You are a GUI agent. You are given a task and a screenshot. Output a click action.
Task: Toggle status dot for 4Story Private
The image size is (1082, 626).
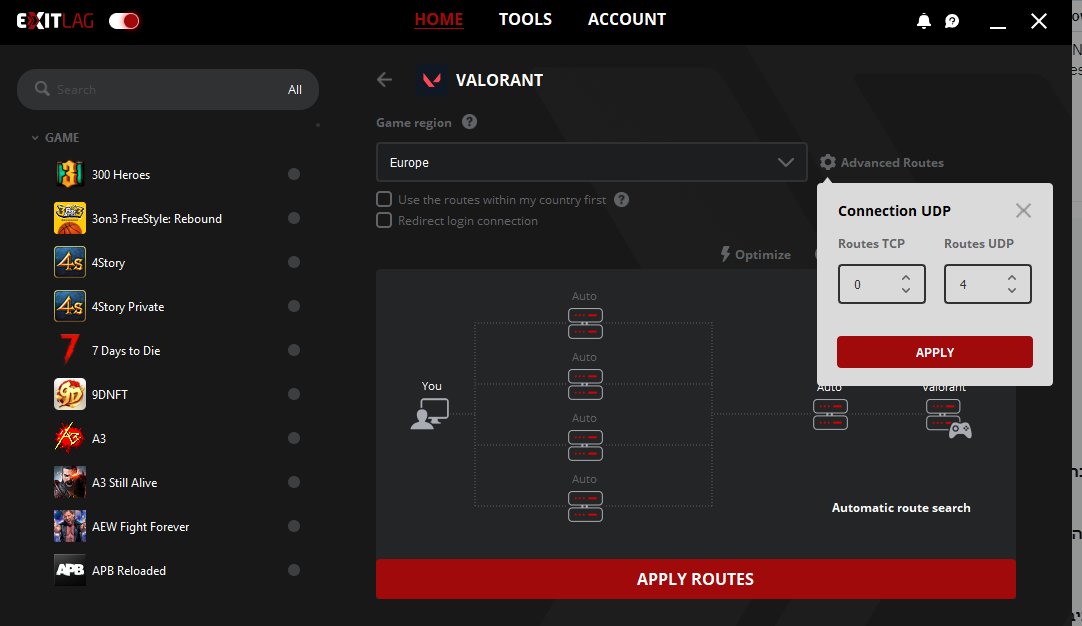pyautogui.click(x=294, y=306)
